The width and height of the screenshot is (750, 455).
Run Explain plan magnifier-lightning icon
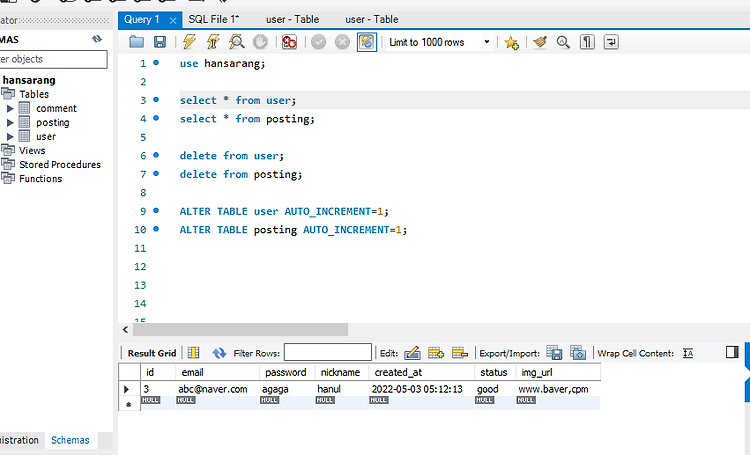237,42
